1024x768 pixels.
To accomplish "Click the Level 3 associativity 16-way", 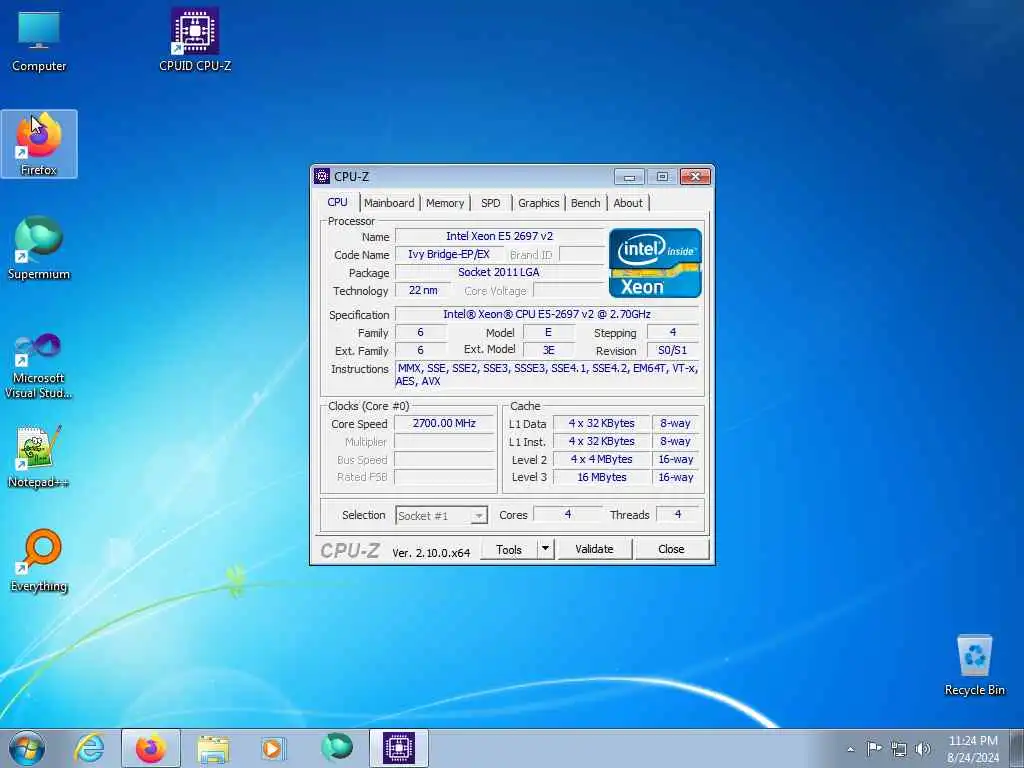I will click(676, 477).
